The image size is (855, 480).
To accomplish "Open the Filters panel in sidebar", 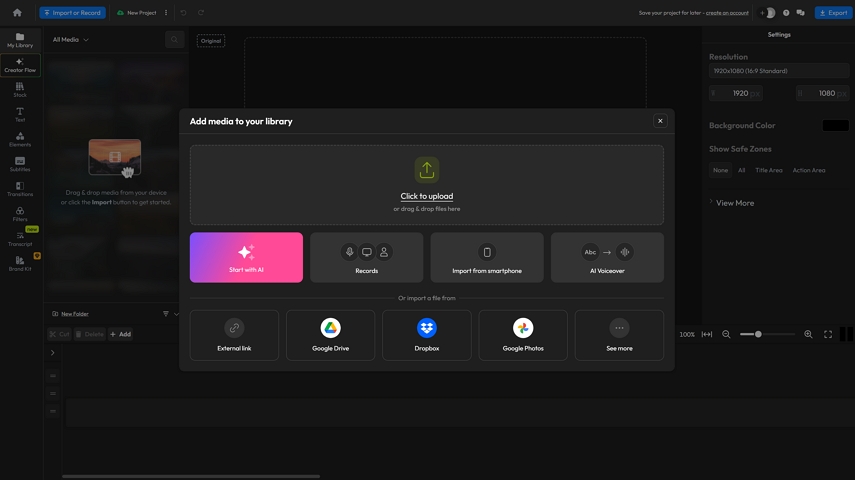I will click(x=20, y=214).
